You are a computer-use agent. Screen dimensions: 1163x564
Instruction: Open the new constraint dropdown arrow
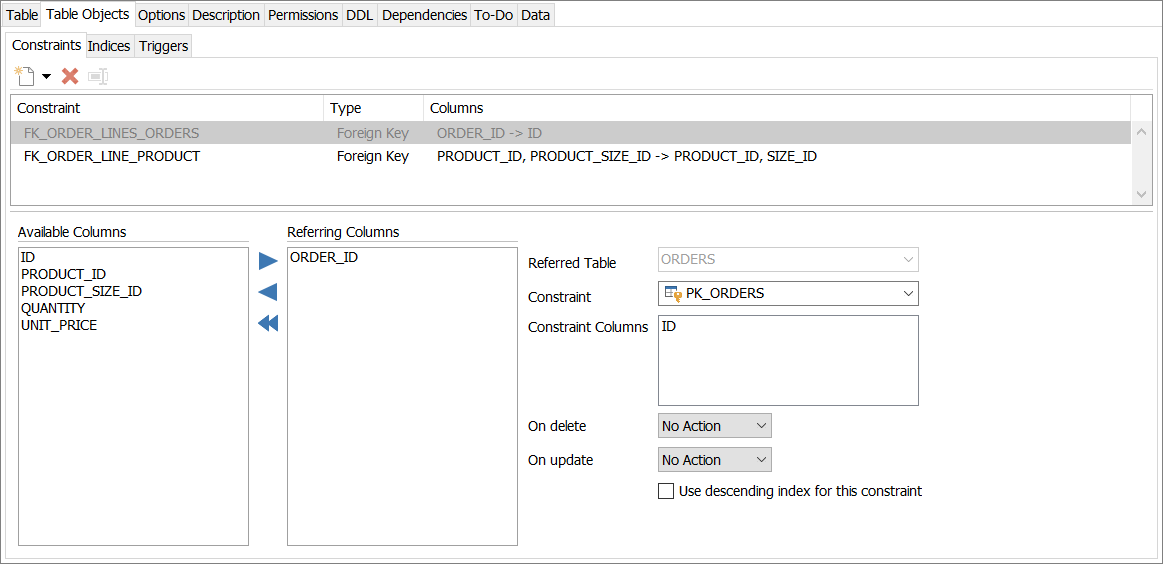point(46,77)
